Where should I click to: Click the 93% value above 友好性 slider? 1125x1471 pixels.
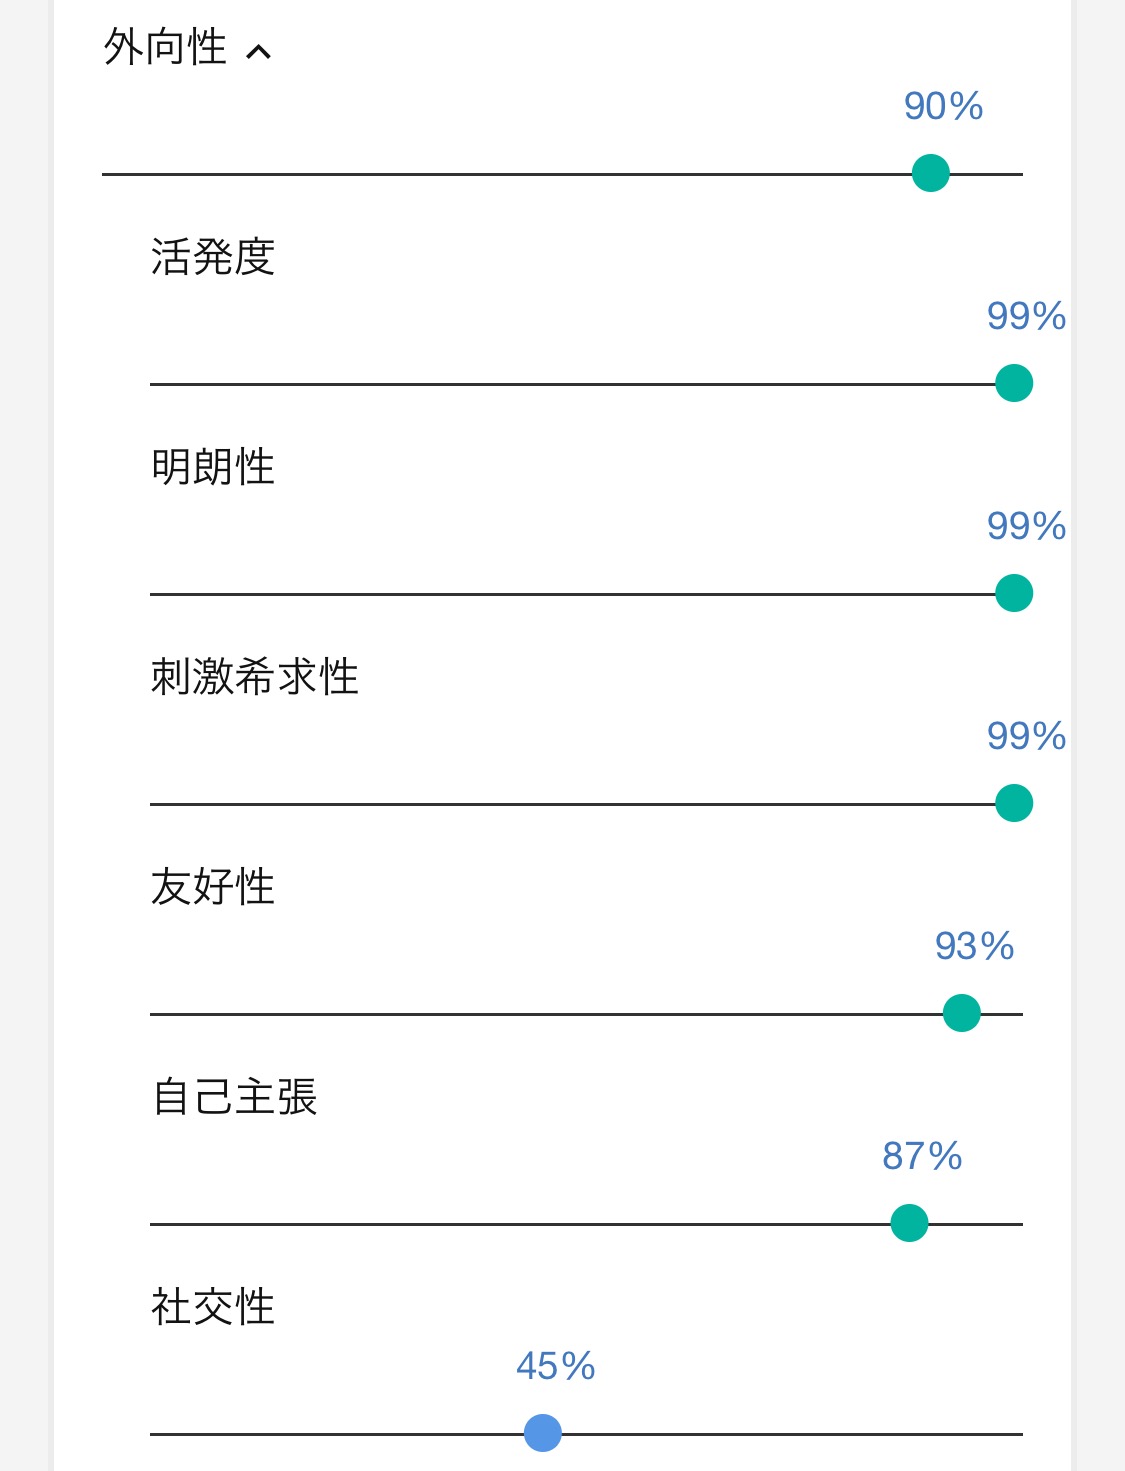click(x=974, y=946)
